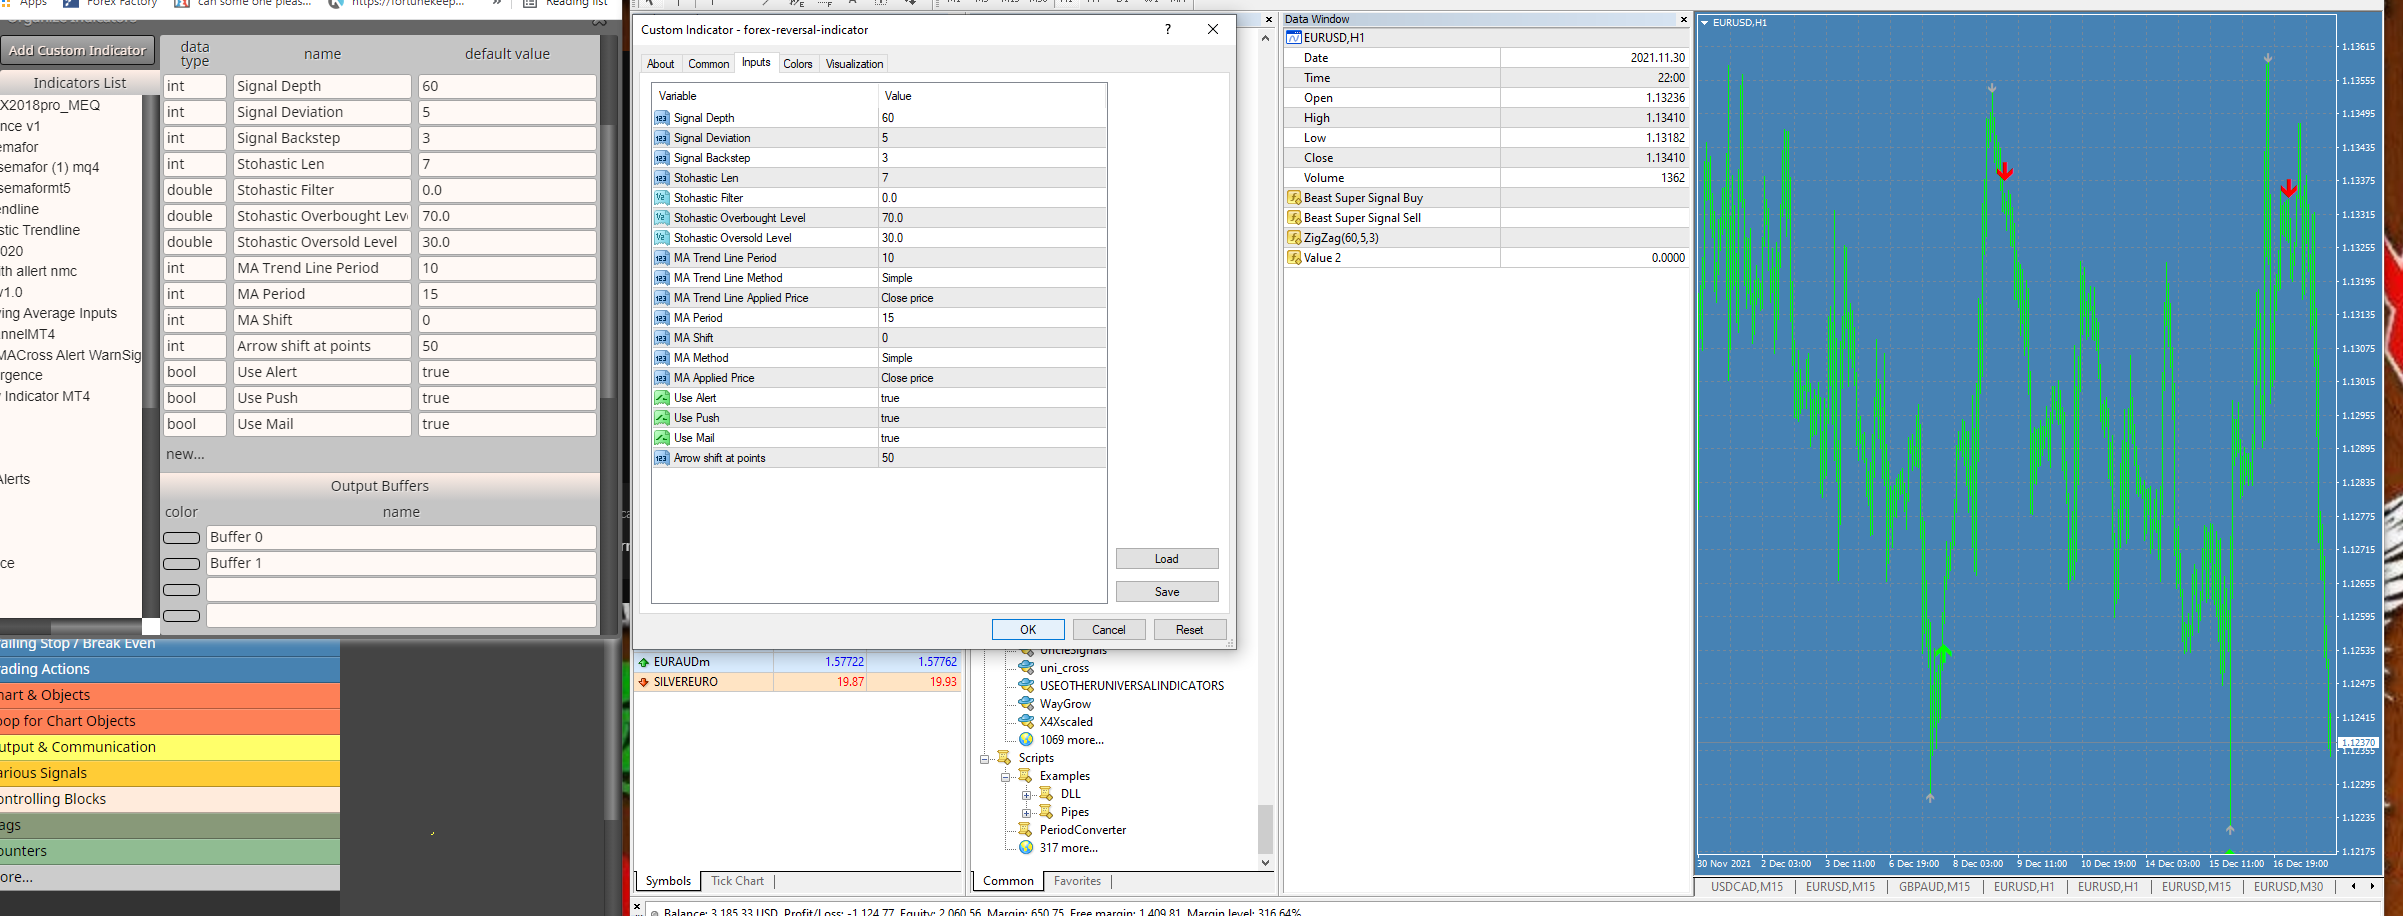
Task: Expand the DLL tree node
Action: [x=1026, y=794]
